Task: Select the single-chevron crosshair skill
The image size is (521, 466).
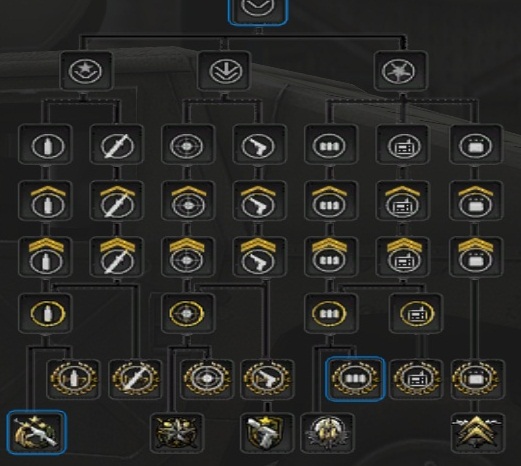Action: [x=188, y=201]
